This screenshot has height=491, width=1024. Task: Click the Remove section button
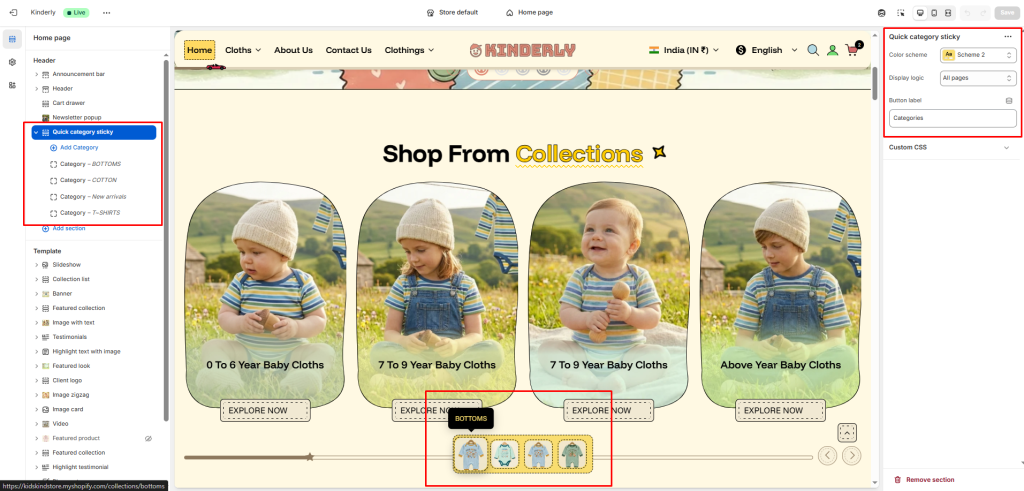924,479
